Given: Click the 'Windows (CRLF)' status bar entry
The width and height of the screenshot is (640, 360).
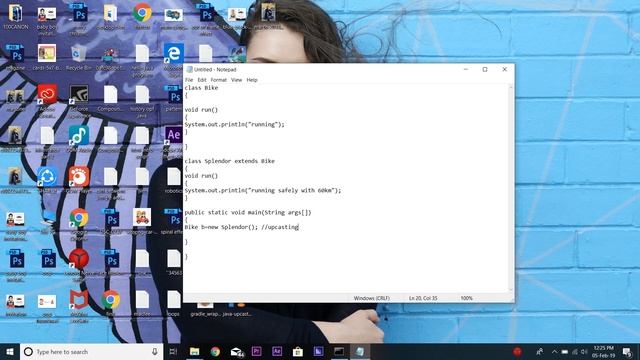Looking at the screenshot, I should point(371,298).
